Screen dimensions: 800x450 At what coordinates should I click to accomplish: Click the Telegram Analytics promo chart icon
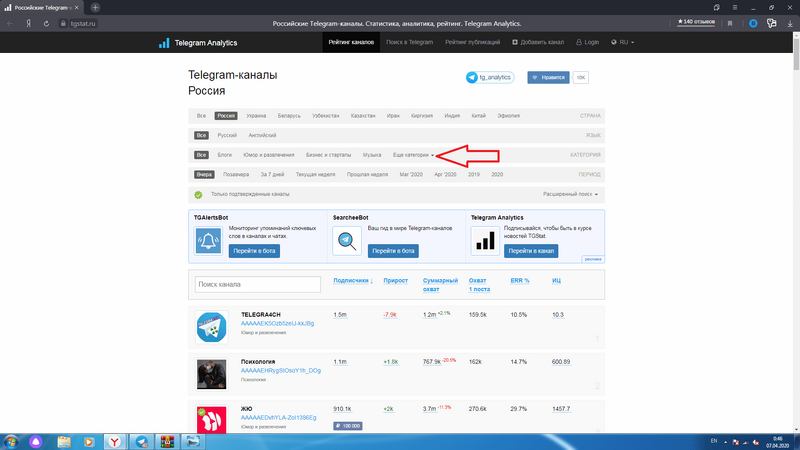pos(486,241)
